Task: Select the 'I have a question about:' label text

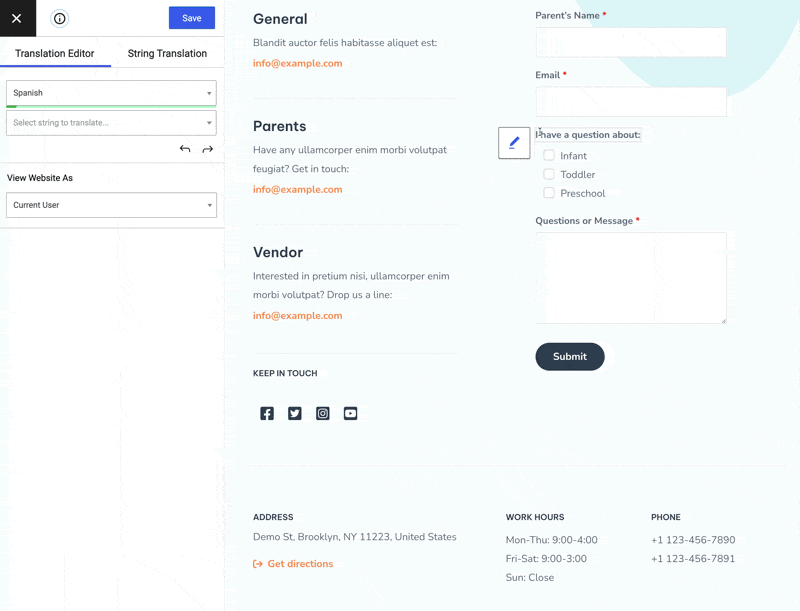Action: point(588,135)
